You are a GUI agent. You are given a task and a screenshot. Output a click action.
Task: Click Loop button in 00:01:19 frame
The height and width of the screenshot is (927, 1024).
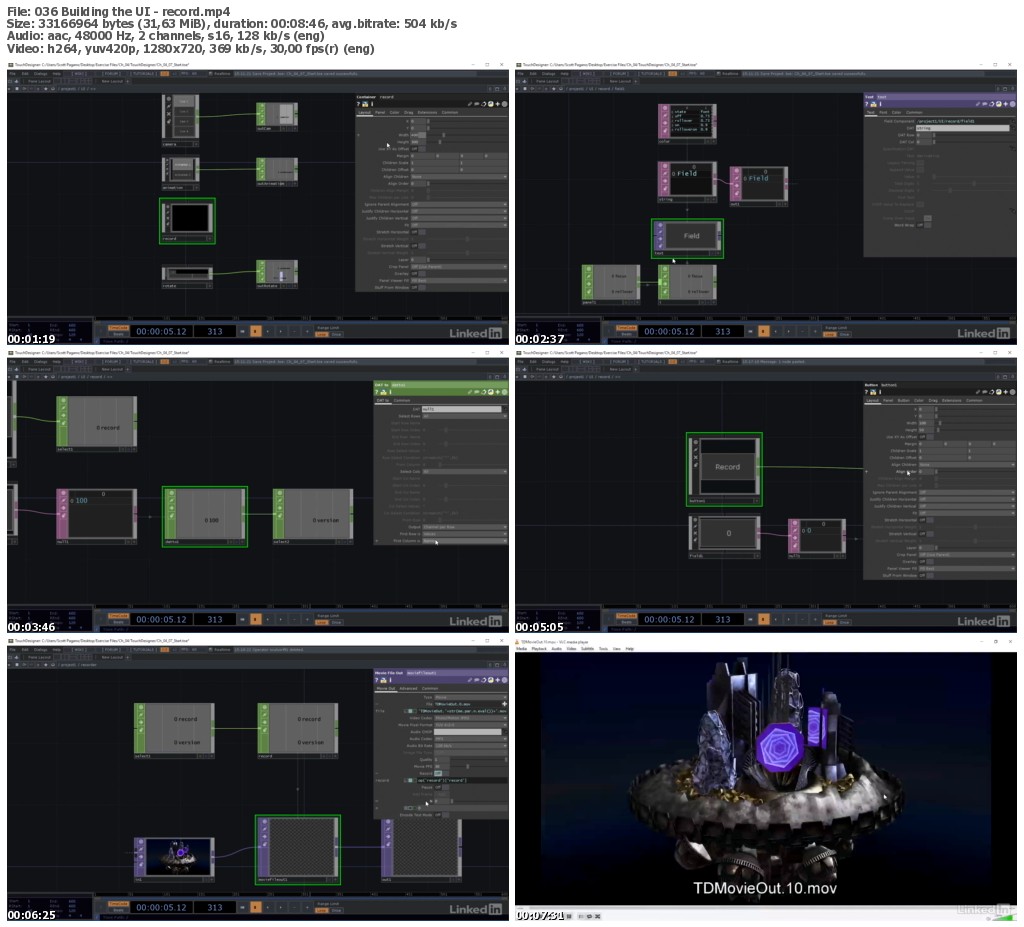tap(321, 334)
